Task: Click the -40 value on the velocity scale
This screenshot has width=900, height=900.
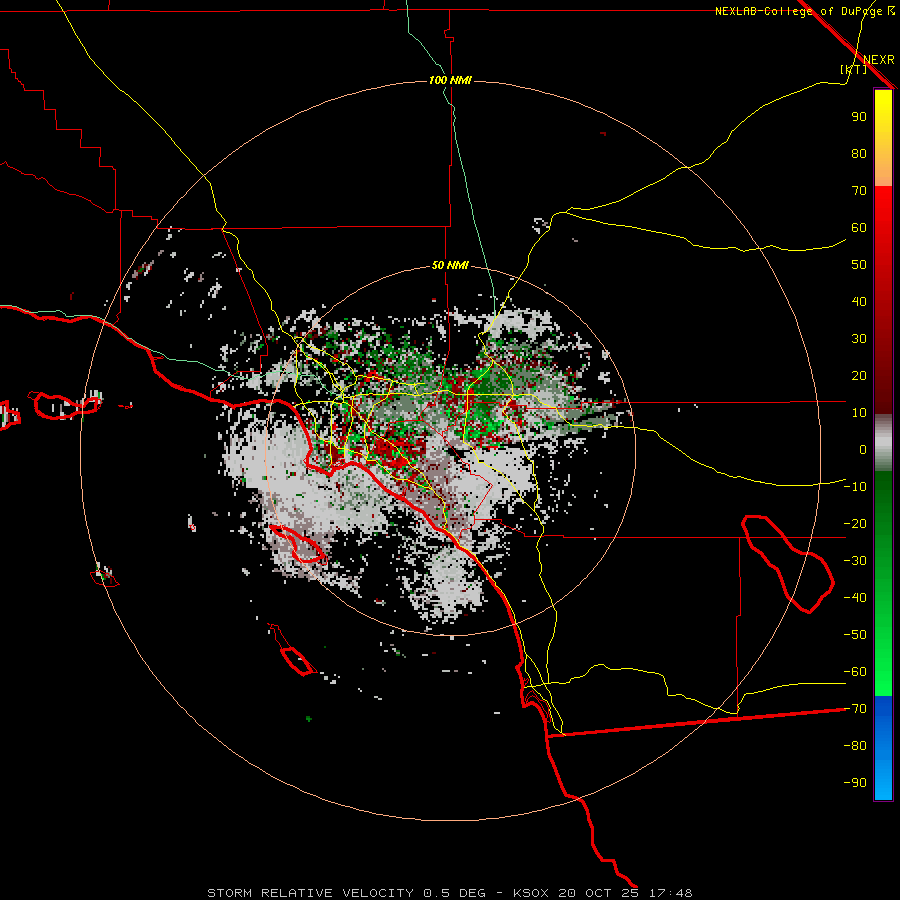Action: pyautogui.click(x=855, y=598)
